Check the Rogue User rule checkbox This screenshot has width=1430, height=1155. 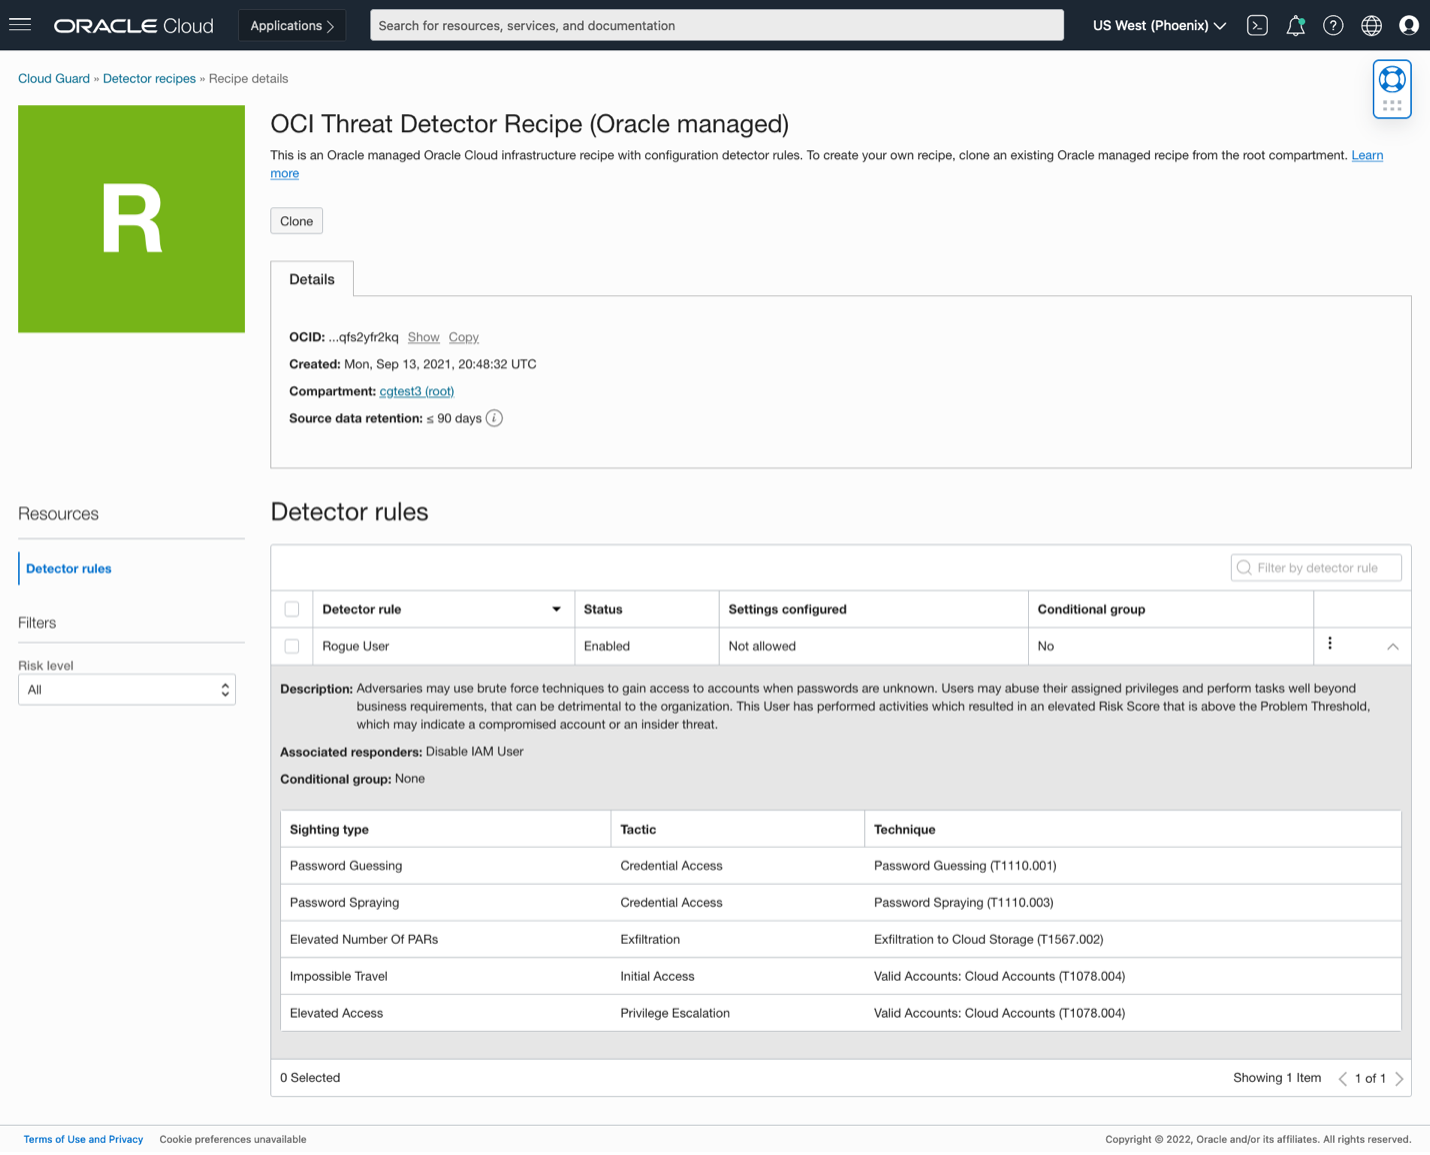(292, 646)
